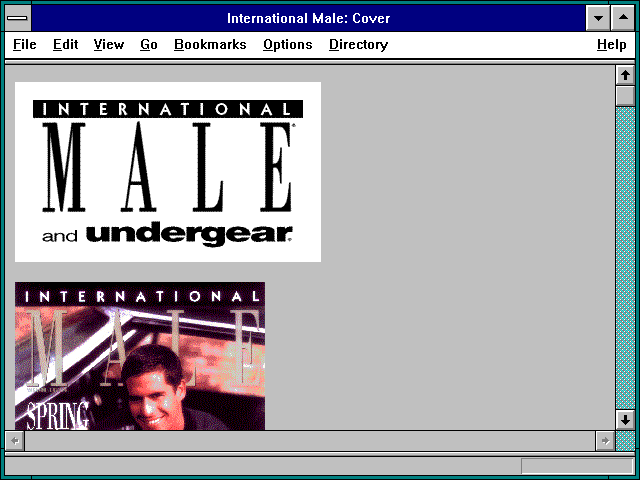Click the Spring catalog cover photo
The image size is (640, 480).
tap(140, 356)
